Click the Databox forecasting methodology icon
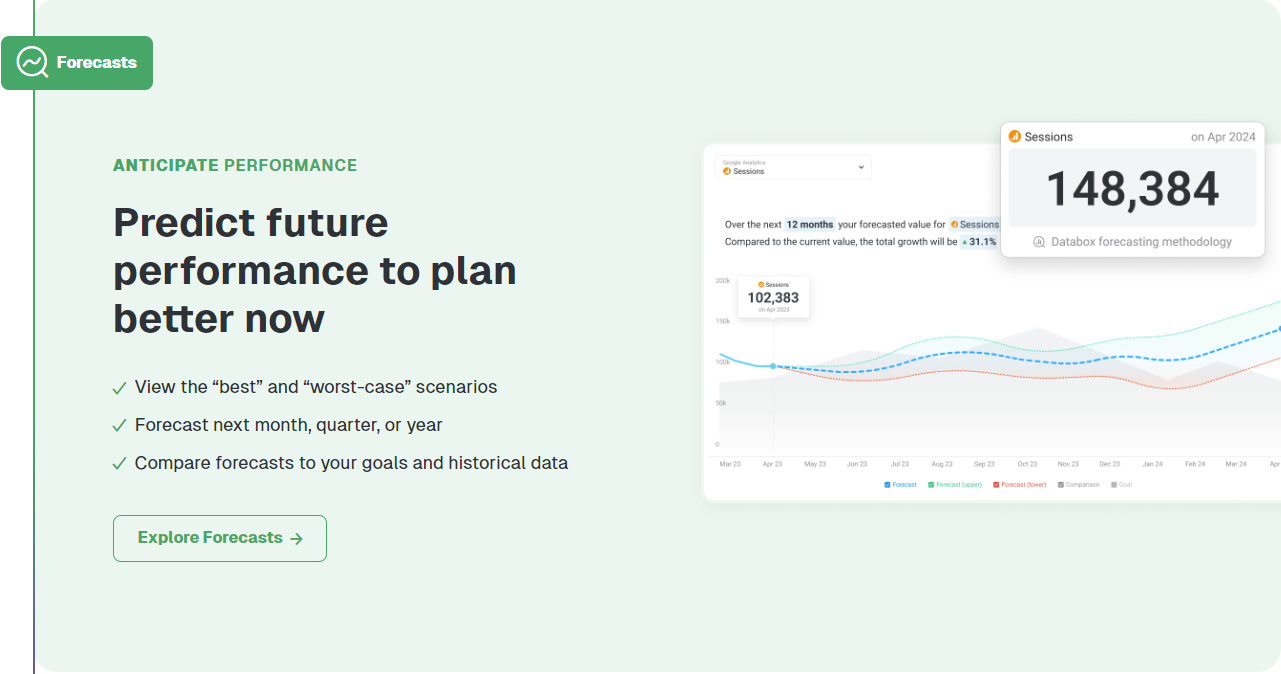This screenshot has width=1281, height=674. coord(1039,242)
